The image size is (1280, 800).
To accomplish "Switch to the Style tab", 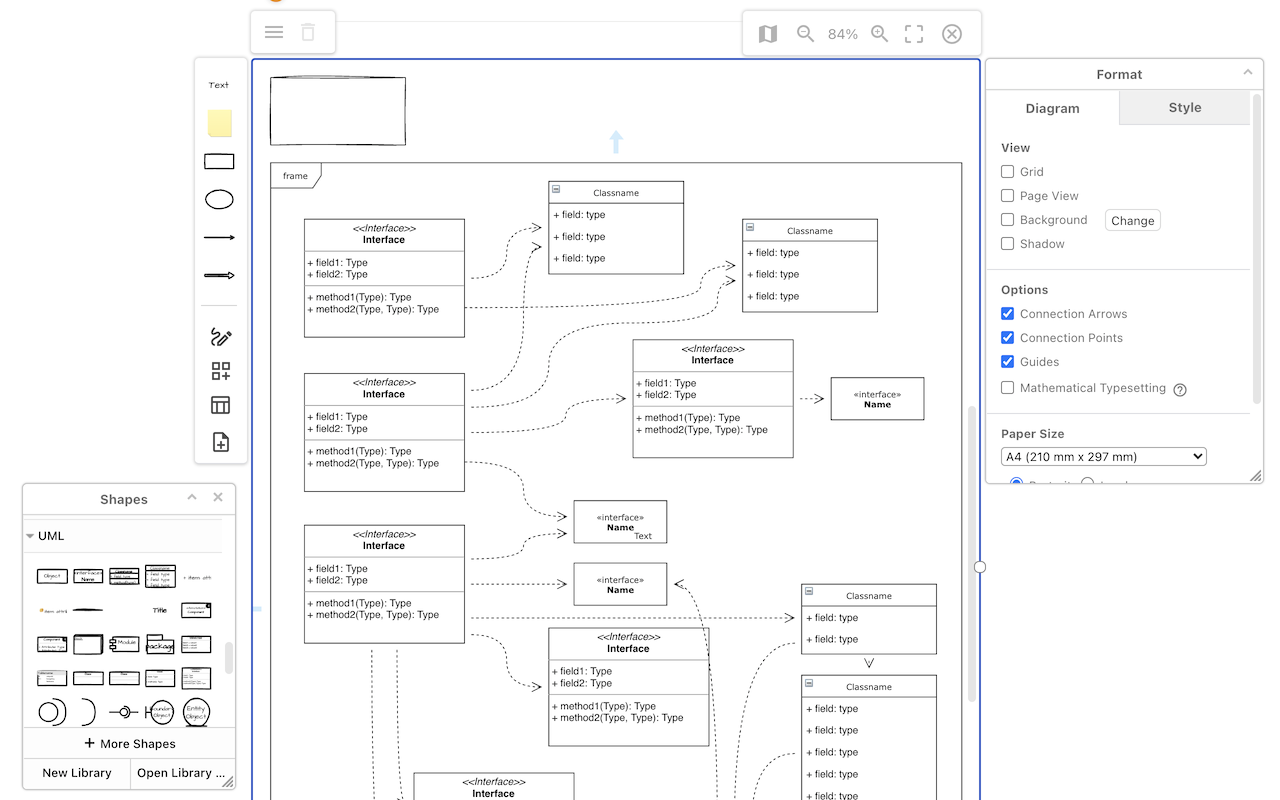I will 1184,107.
